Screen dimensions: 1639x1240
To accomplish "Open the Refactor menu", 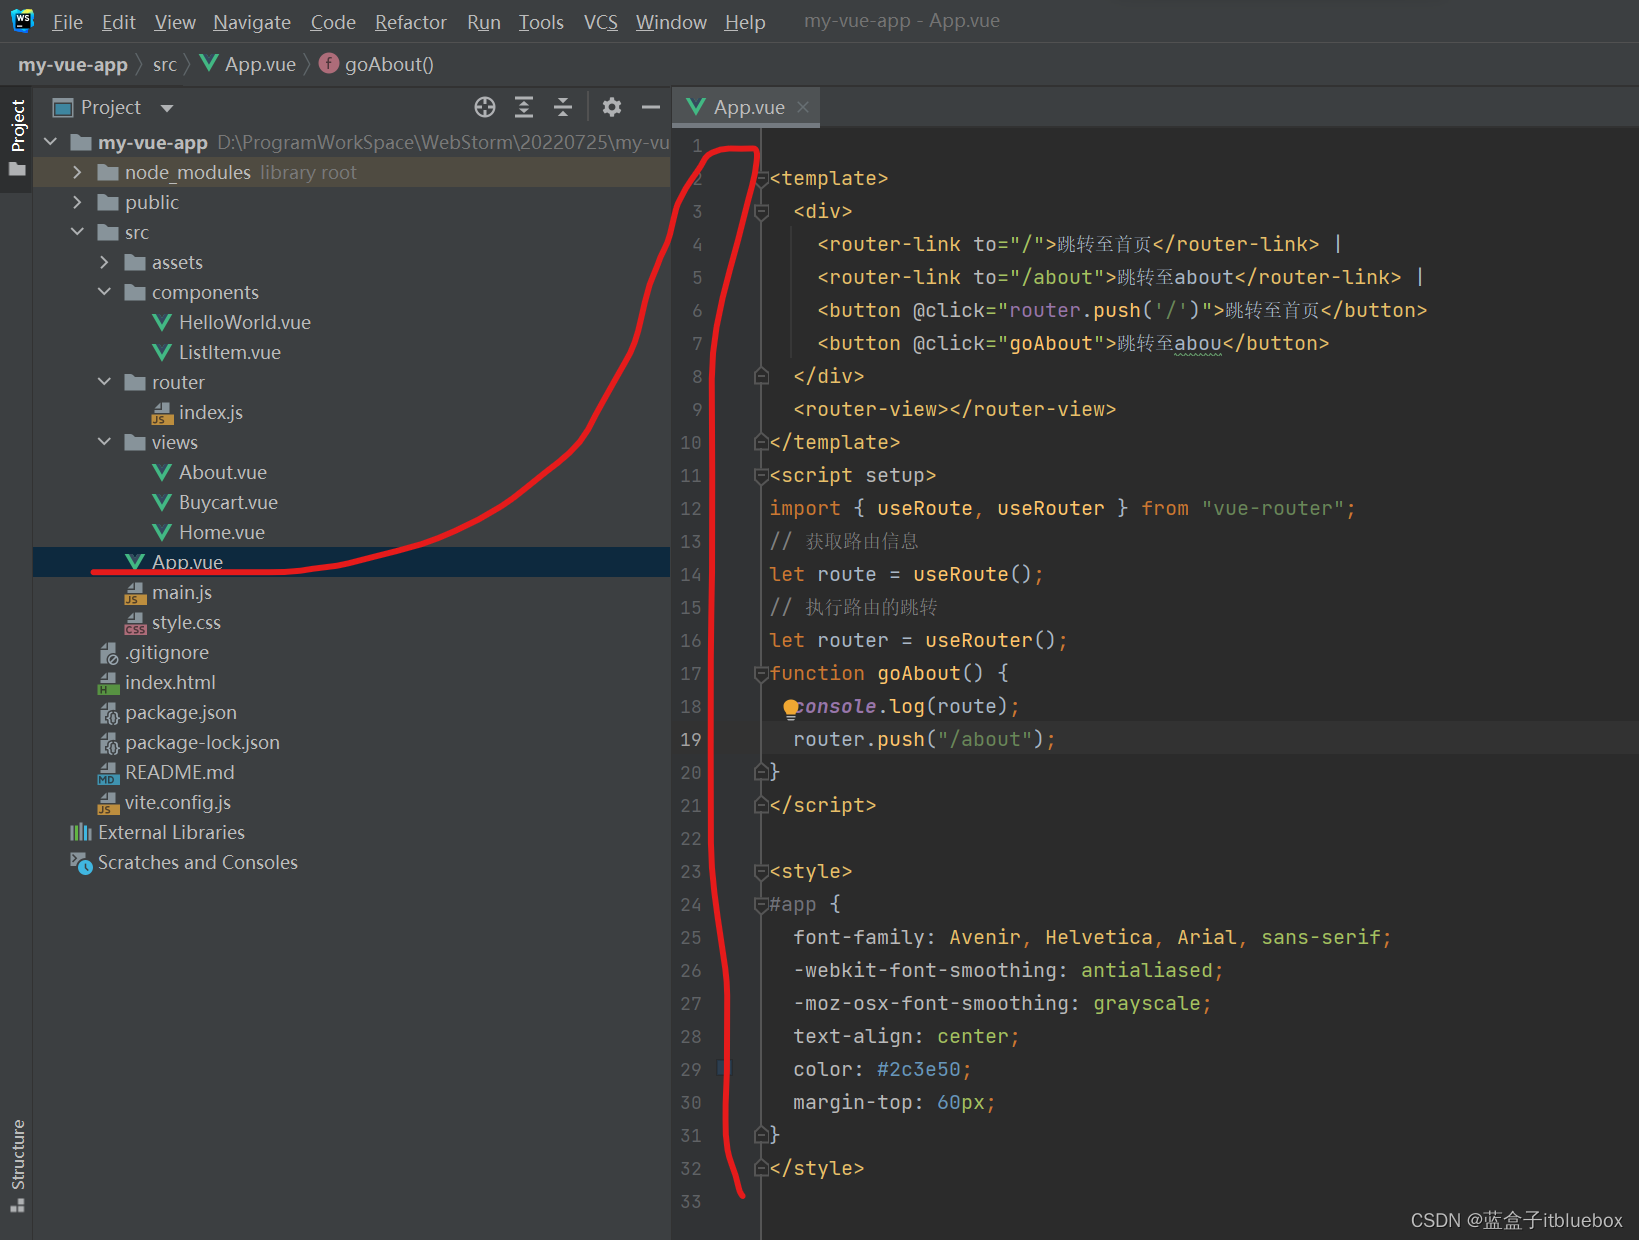I will point(411,22).
